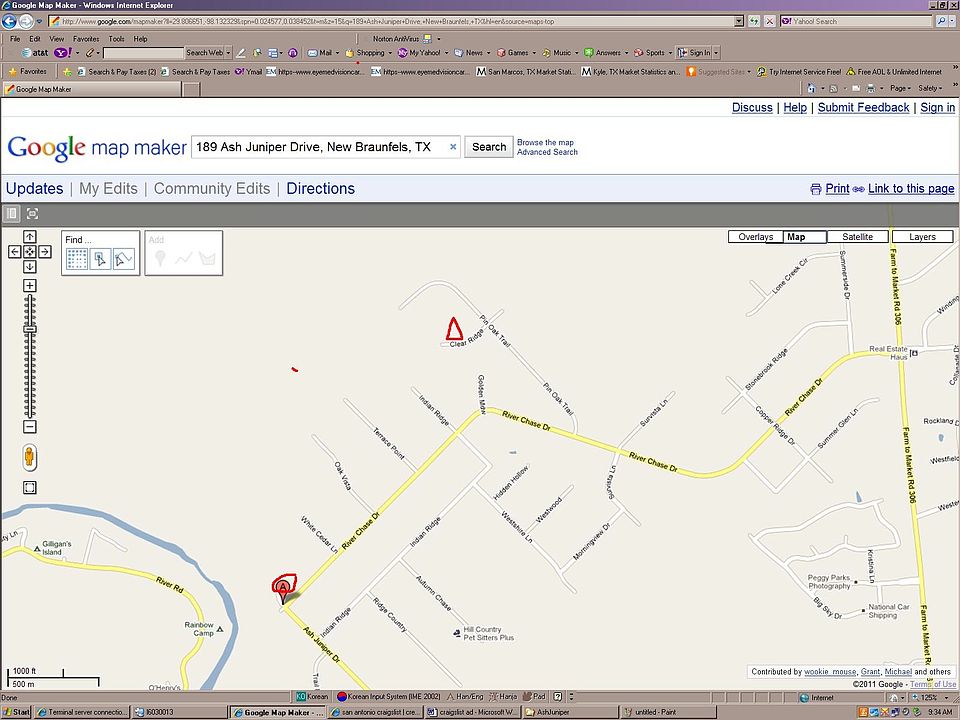Open the craigslist ad Word taskbar item
960x720 pixels.
472,713
